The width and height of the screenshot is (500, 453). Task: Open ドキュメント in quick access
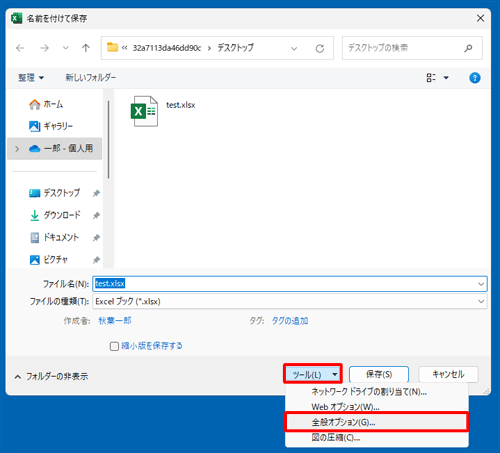(x=54, y=237)
